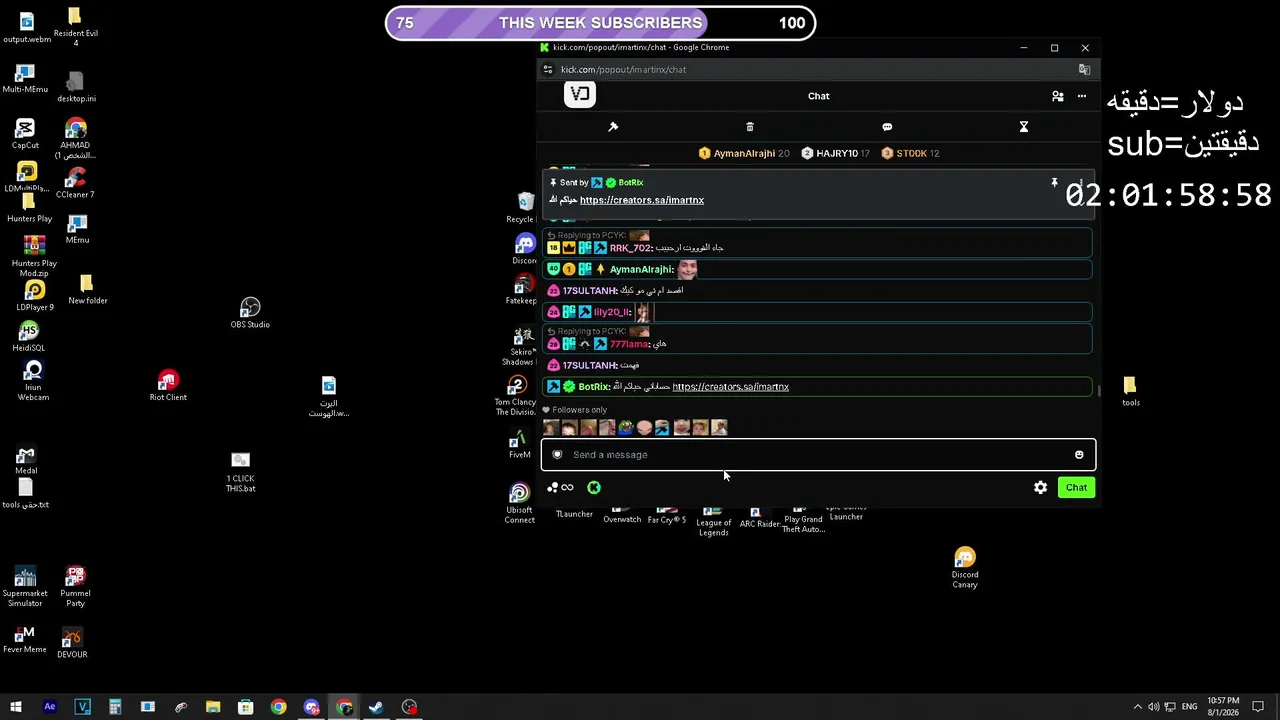Open the notification center icon

pyautogui.click(x=1258, y=707)
